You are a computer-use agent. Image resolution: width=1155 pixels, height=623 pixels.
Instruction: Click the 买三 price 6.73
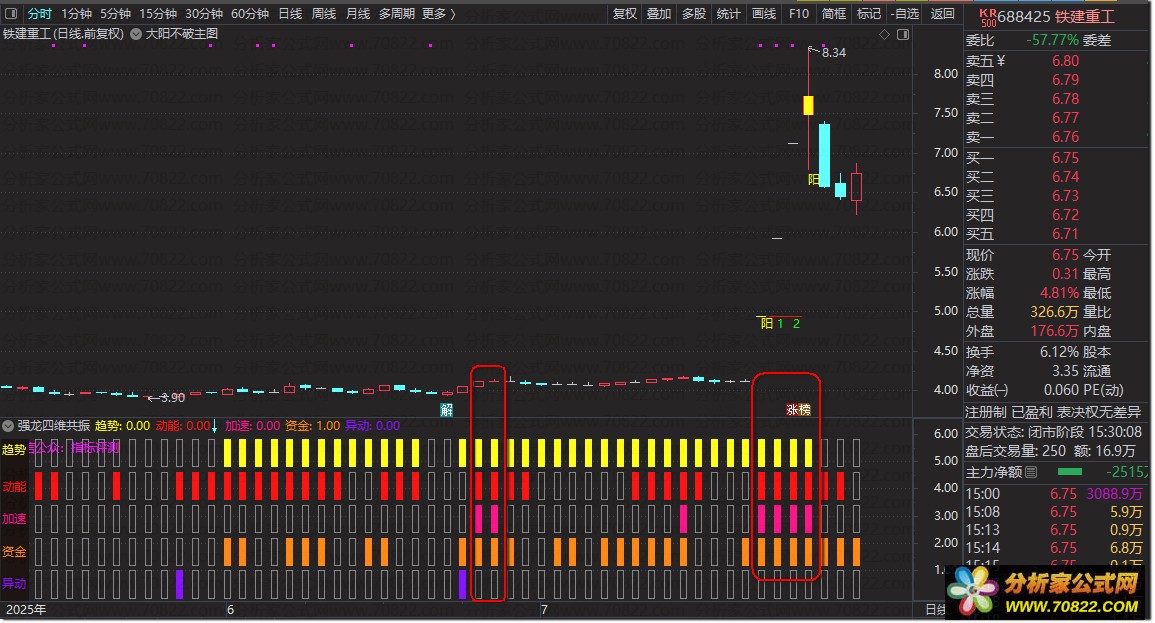(1065, 196)
